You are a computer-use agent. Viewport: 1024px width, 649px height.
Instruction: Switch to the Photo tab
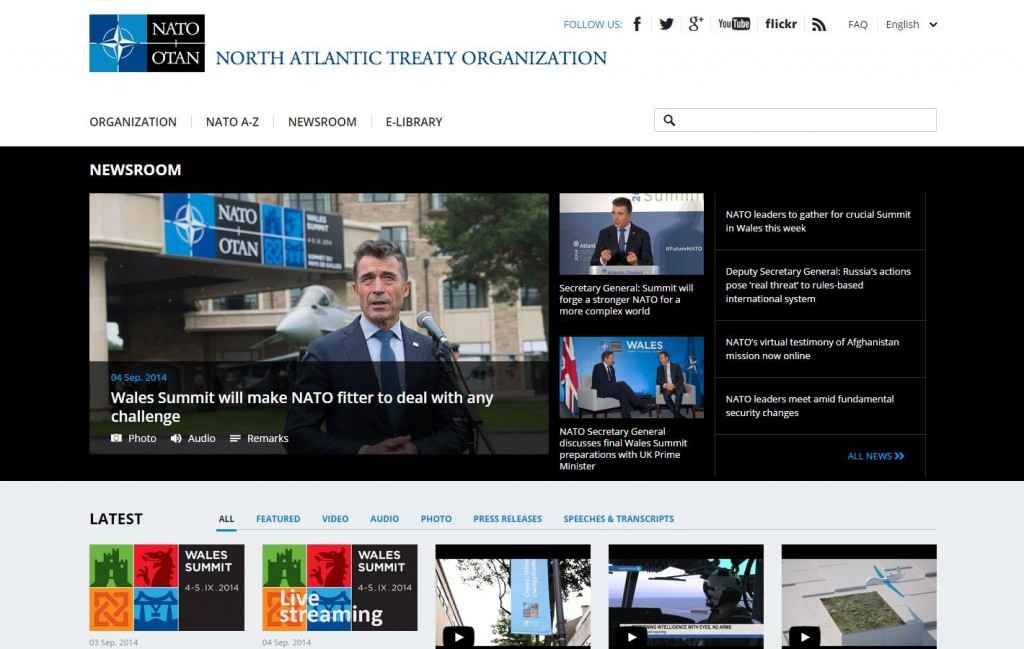(x=436, y=519)
